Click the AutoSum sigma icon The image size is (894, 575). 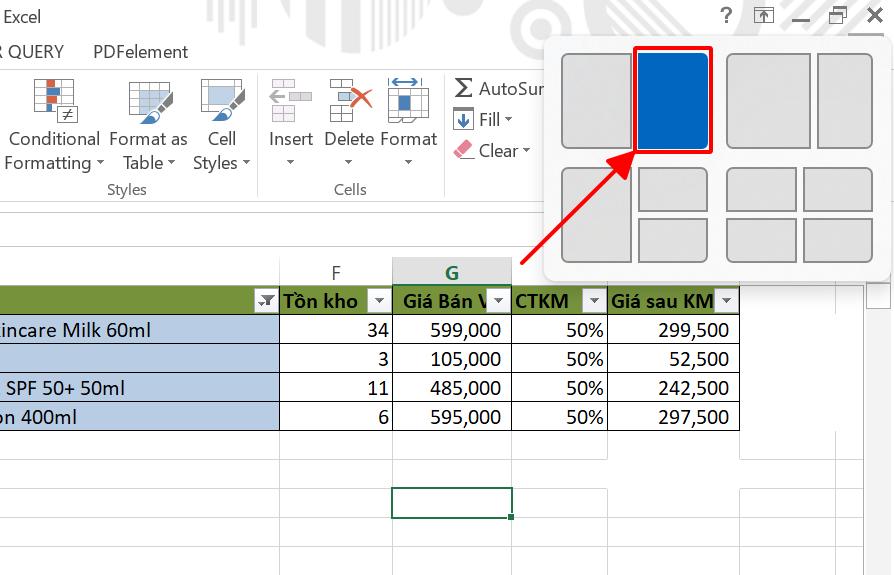click(463, 88)
